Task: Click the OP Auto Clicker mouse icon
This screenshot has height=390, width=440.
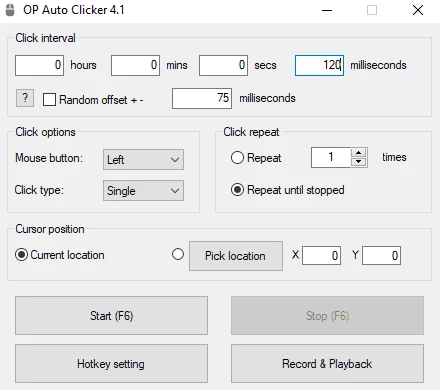Action: tap(11, 10)
